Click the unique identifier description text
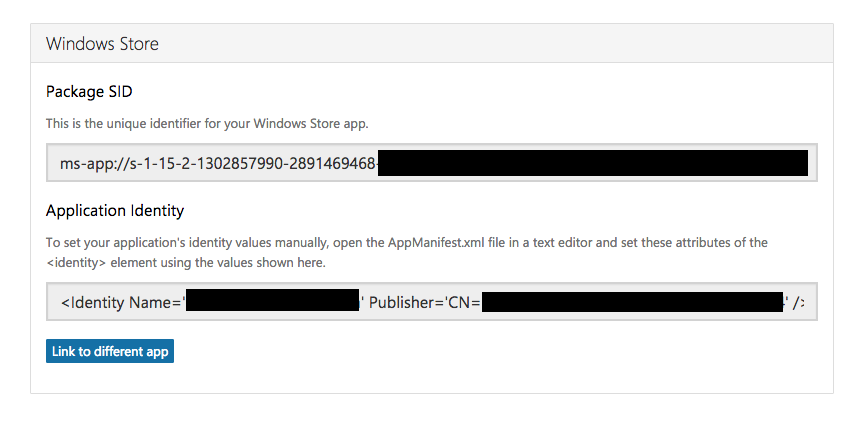Viewport: 853px width, 428px height. [x=207, y=124]
